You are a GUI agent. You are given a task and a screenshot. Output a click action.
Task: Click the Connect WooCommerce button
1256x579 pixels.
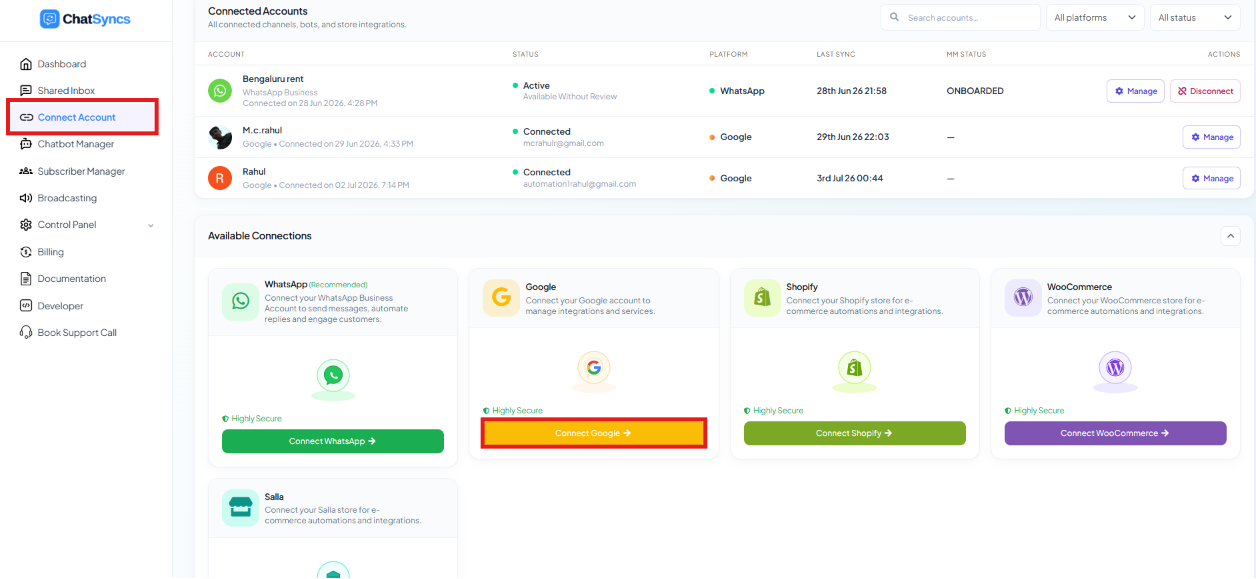coord(1116,433)
